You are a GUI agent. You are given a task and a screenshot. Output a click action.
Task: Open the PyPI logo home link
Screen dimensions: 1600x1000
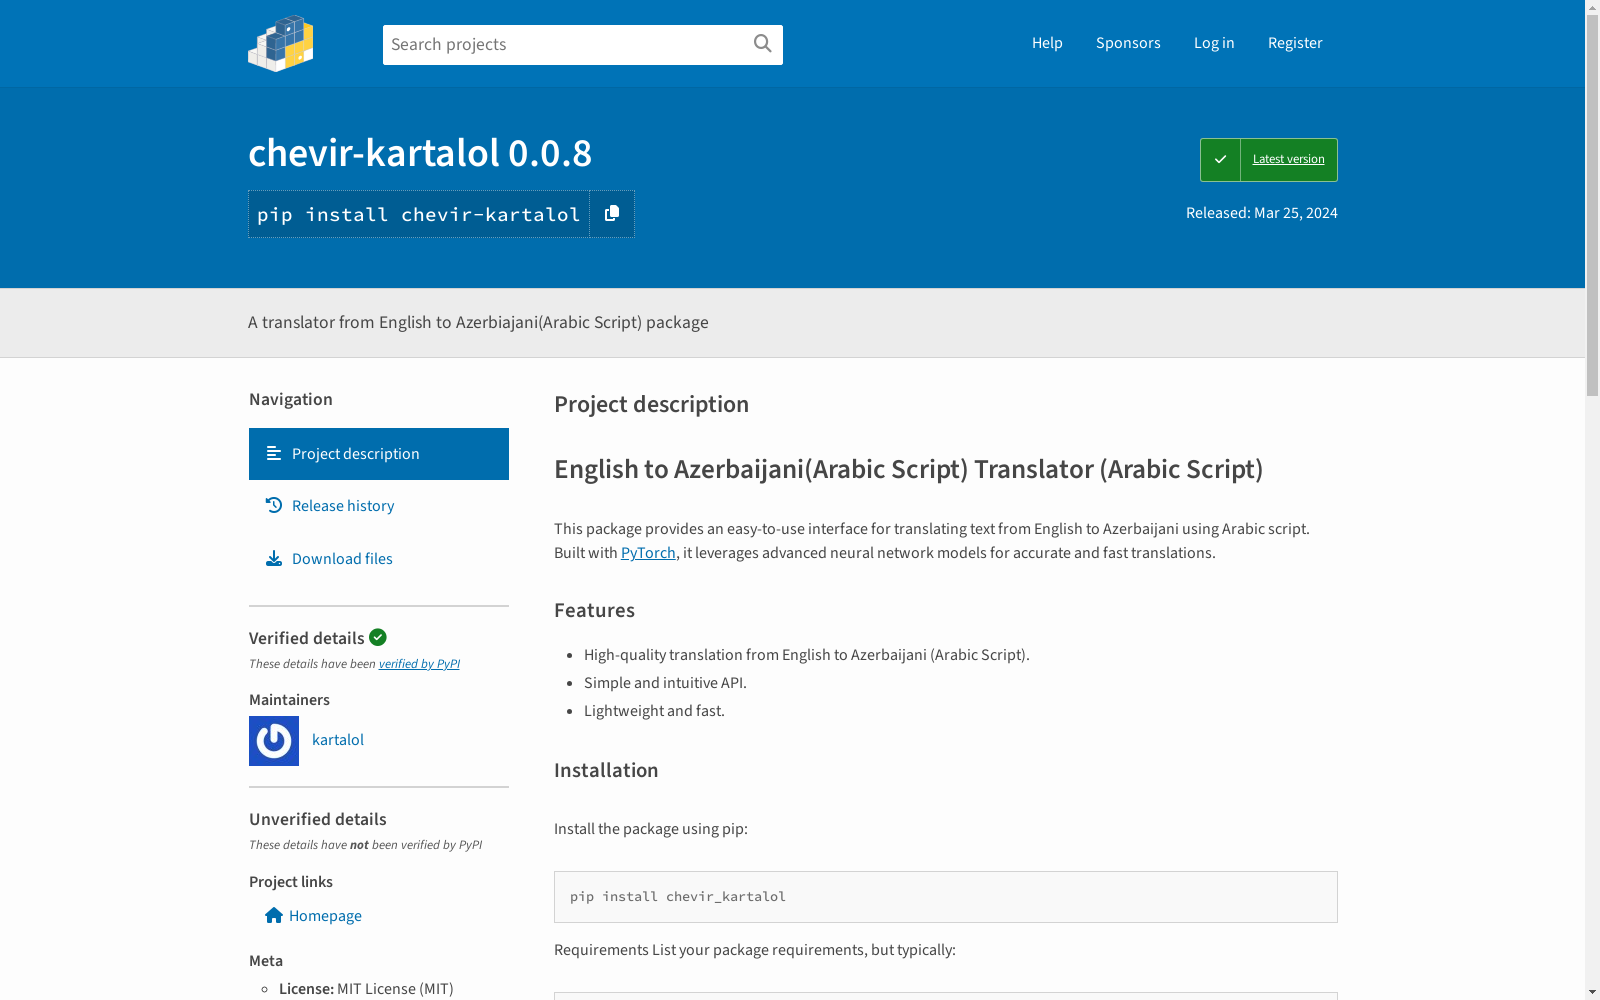tap(281, 43)
